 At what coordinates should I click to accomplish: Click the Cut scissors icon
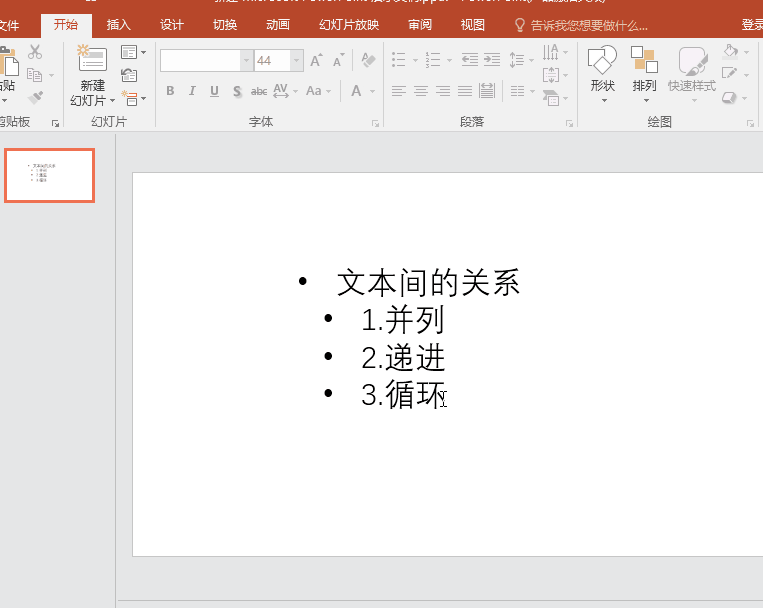click(x=35, y=52)
